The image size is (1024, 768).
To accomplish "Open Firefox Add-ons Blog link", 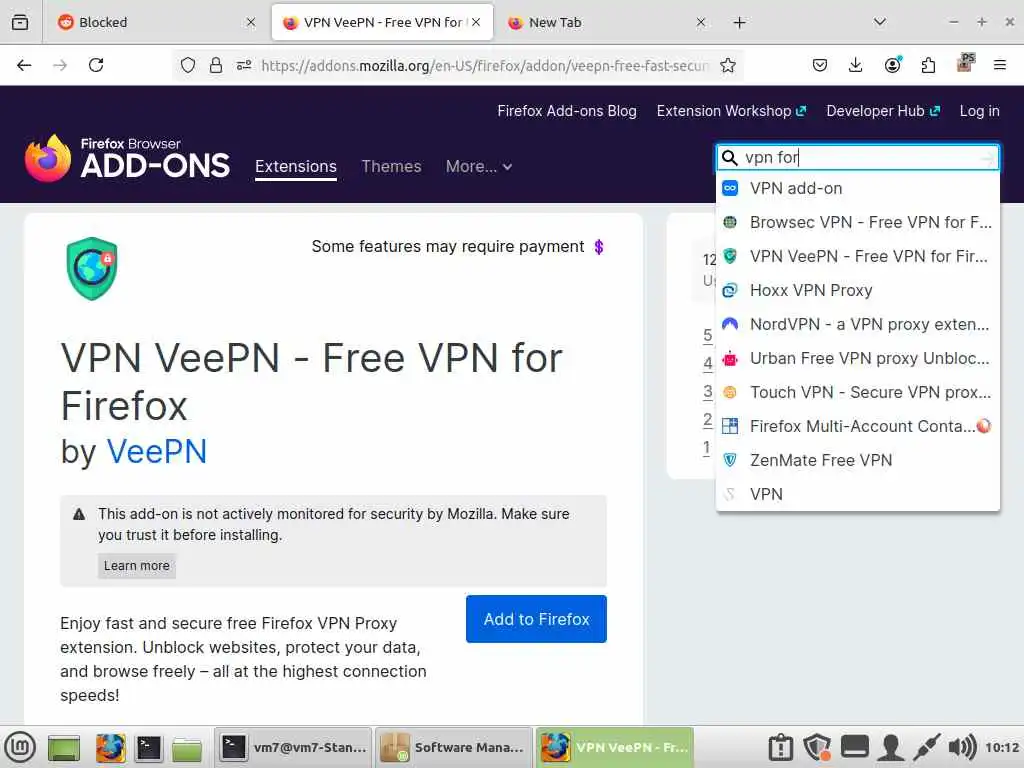I will pyautogui.click(x=567, y=111).
